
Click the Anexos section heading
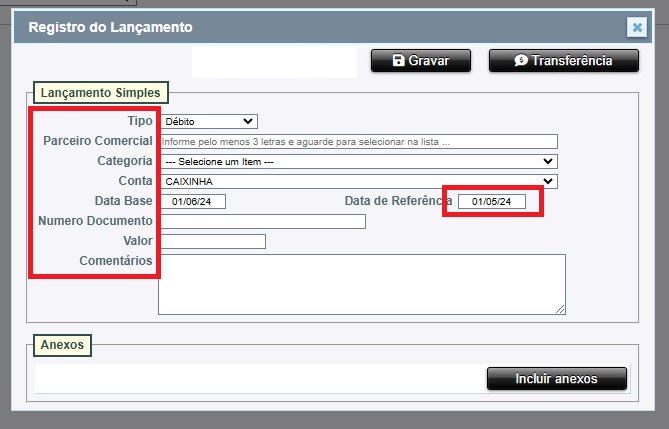pos(64,345)
